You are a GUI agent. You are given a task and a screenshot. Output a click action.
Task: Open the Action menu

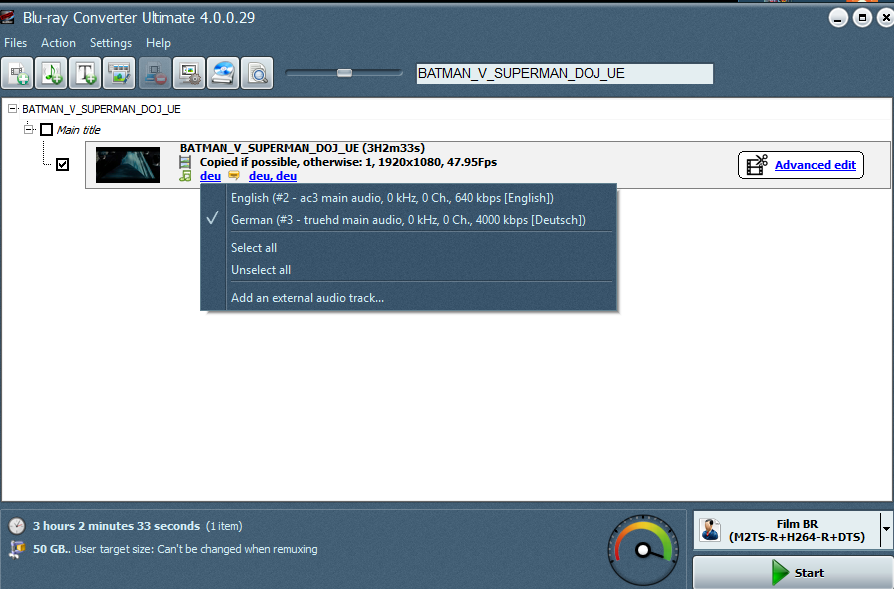coord(58,43)
